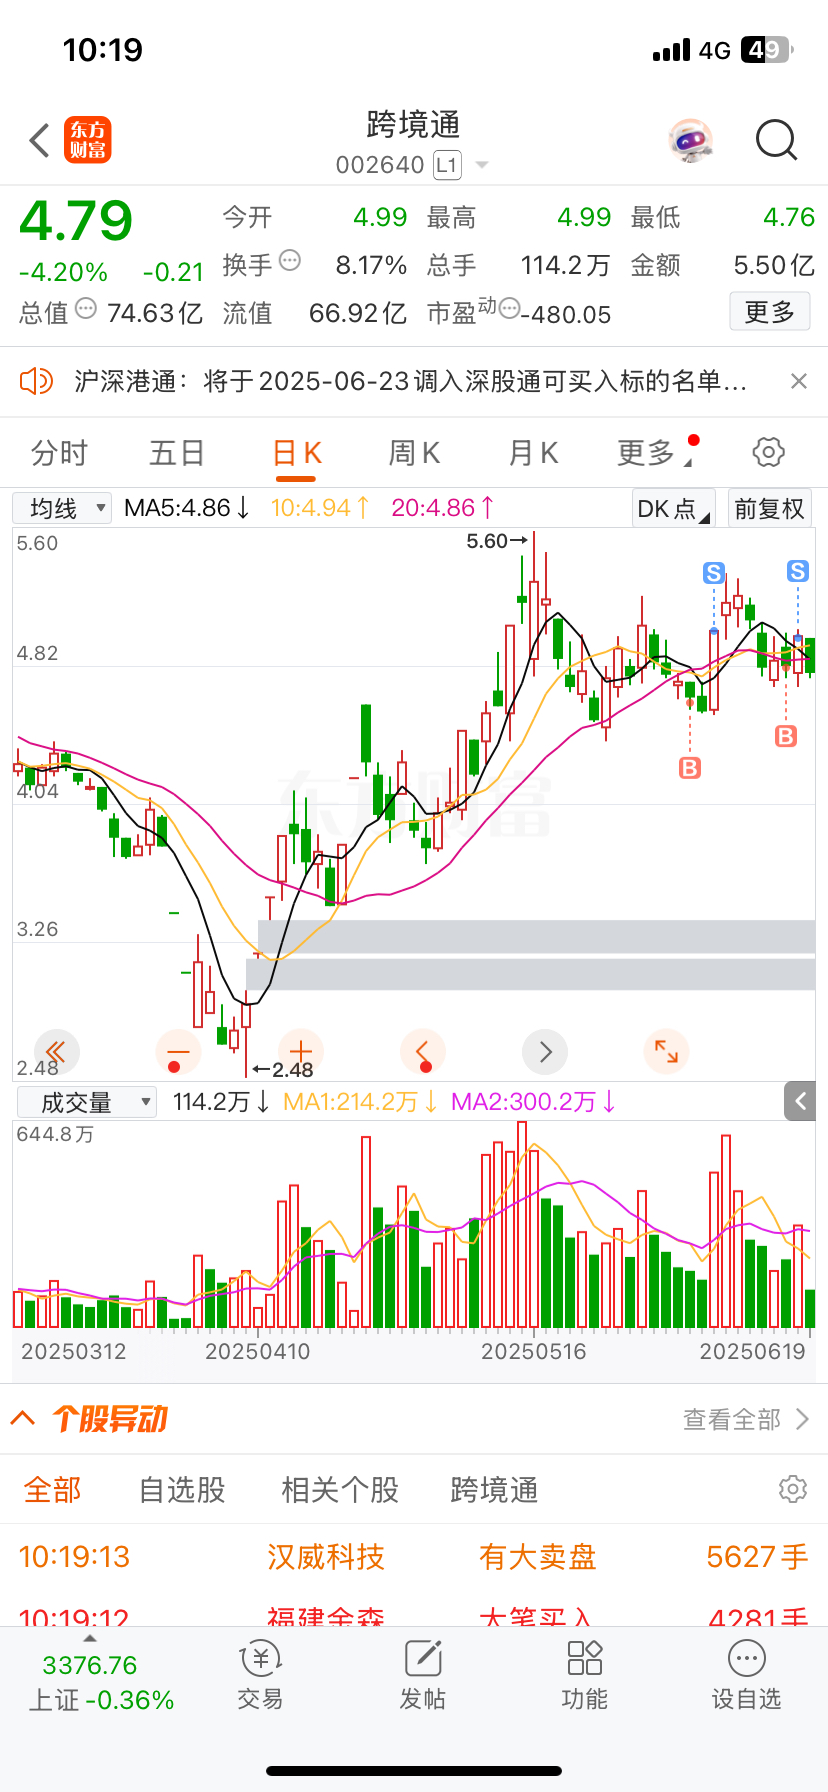Select 自选股 filter tab
This screenshot has width=828, height=1792.
click(181, 1490)
